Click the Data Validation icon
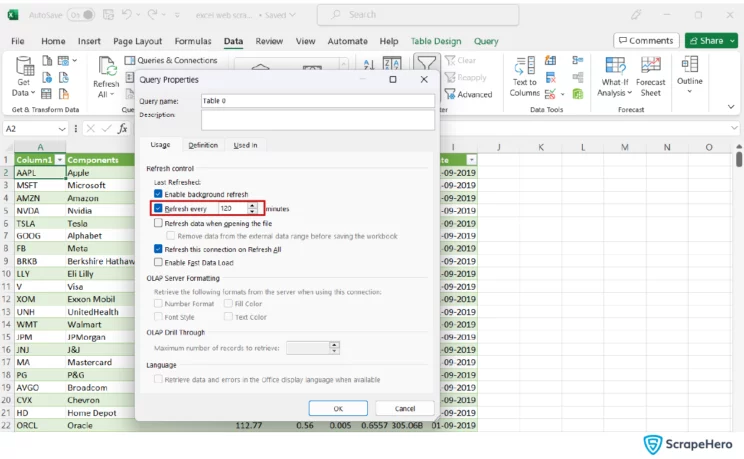This screenshot has height=459, width=744. click(550, 94)
